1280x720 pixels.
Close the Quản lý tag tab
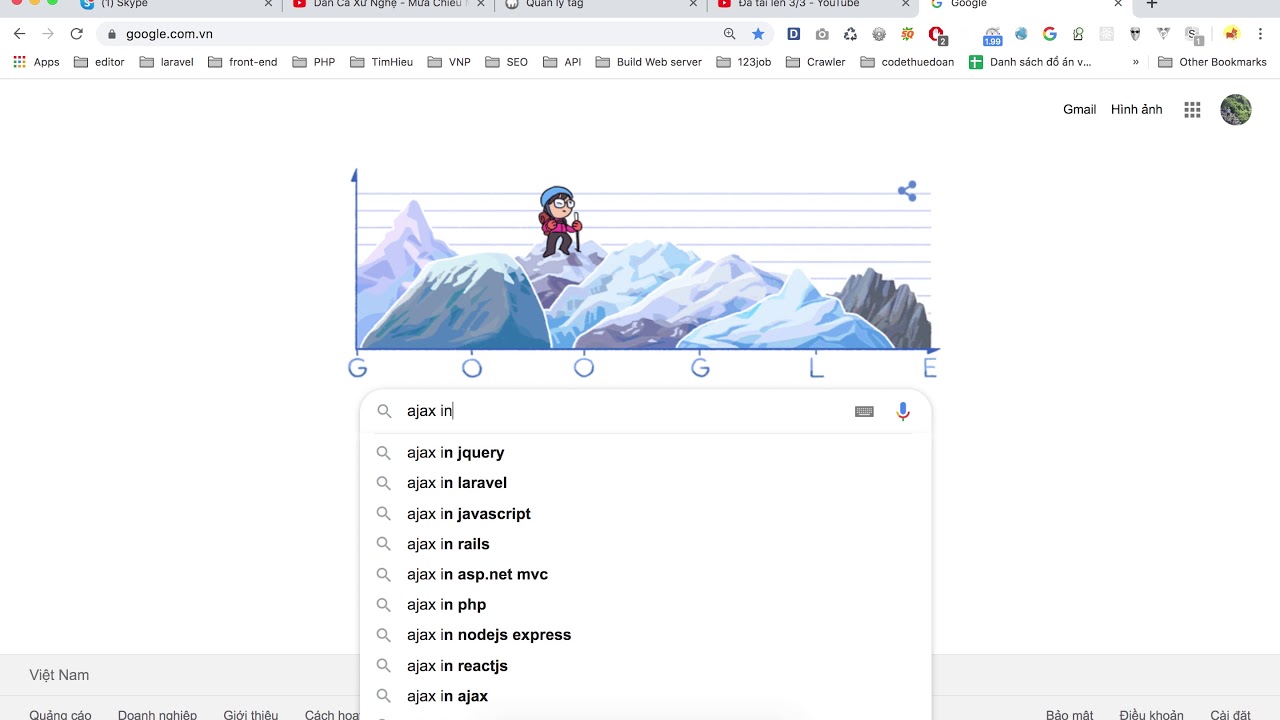click(693, 4)
